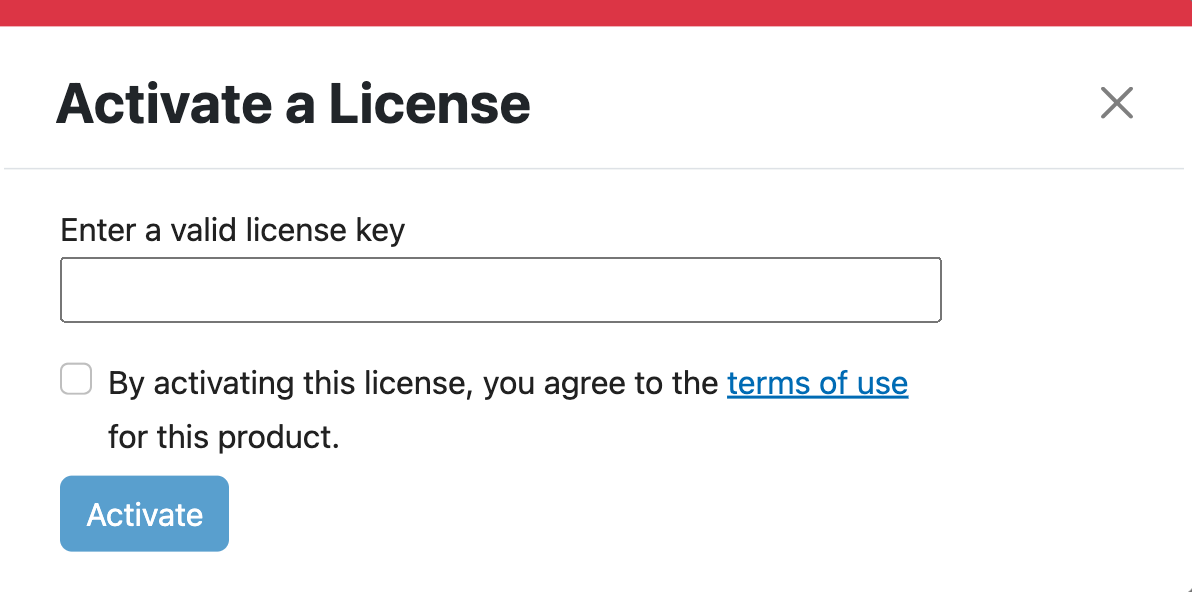Enable the agreement box beside "By activating"
Image resolution: width=1192 pixels, height=592 pixels.
(x=76, y=380)
